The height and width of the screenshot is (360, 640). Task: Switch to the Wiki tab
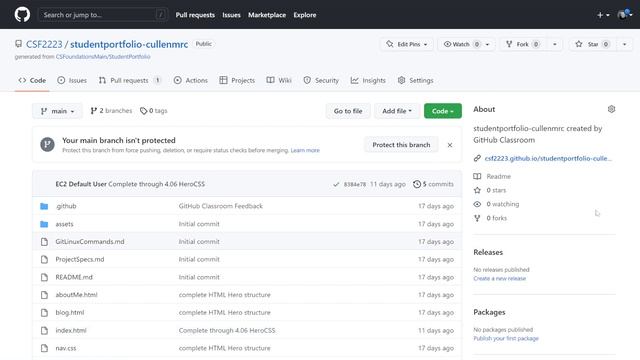279,80
